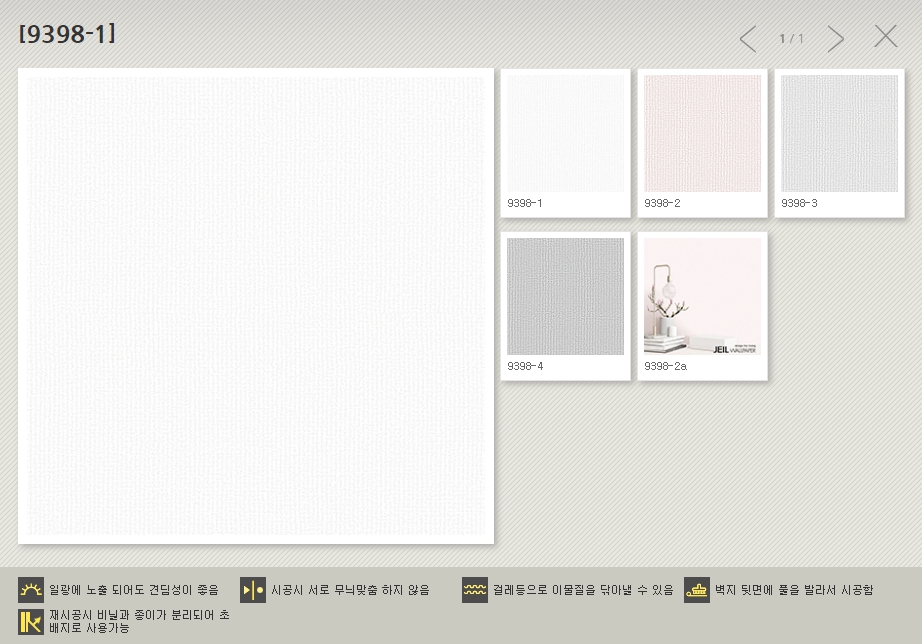This screenshot has width=922, height=644.
Task: Click the peelable vinyl layer icon
Action: (x=31, y=621)
